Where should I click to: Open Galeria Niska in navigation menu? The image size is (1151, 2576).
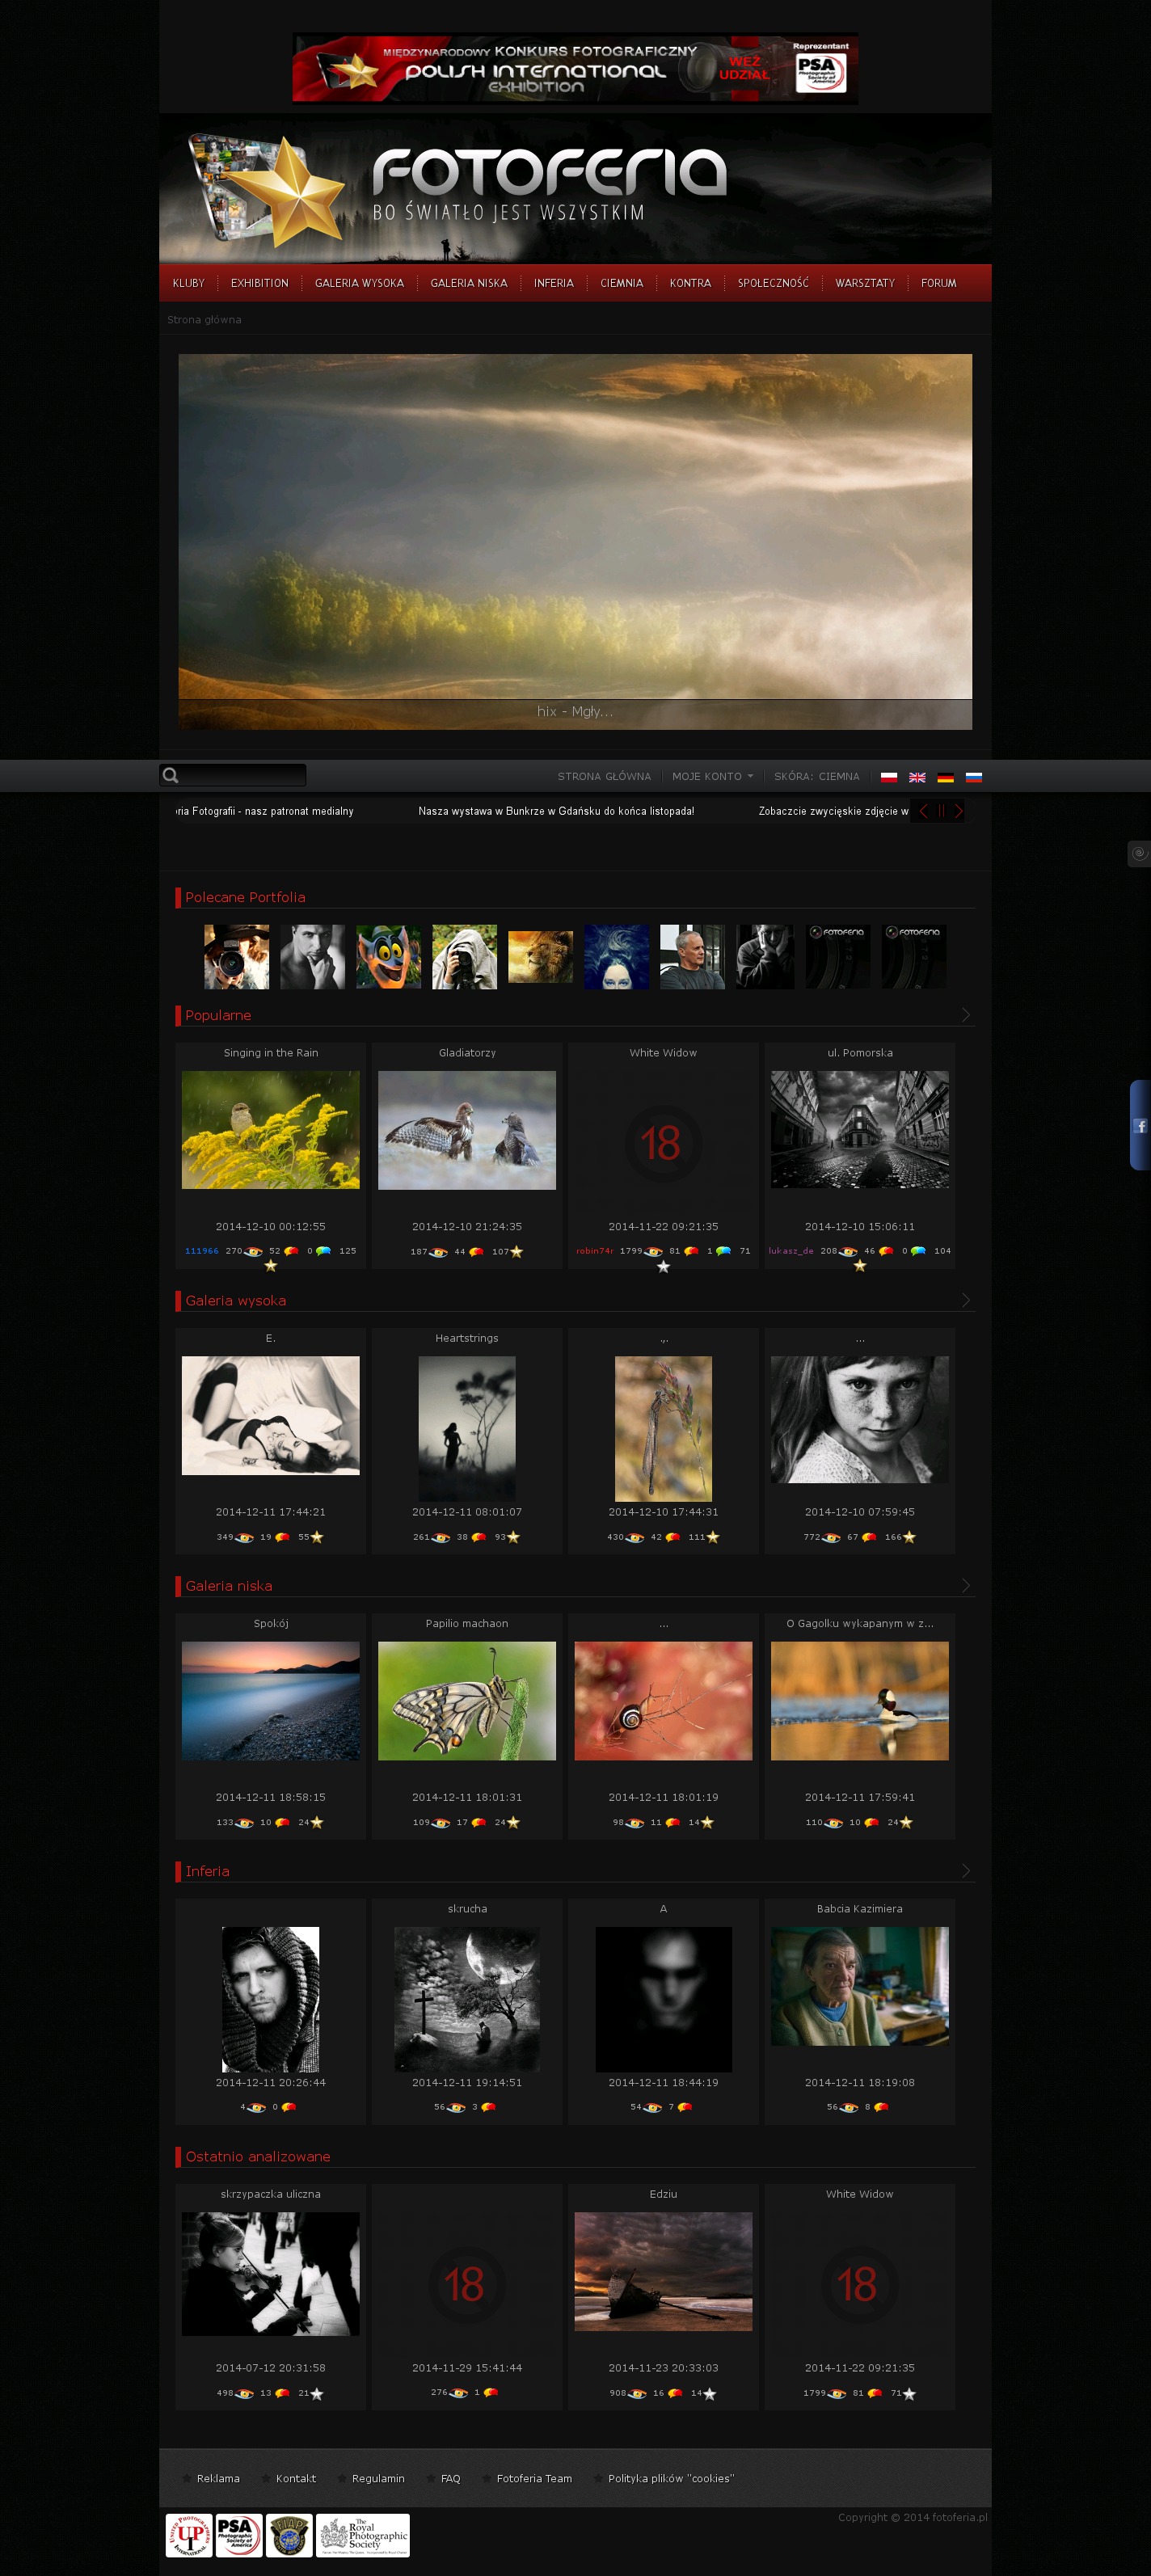click(x=468, y=283)
